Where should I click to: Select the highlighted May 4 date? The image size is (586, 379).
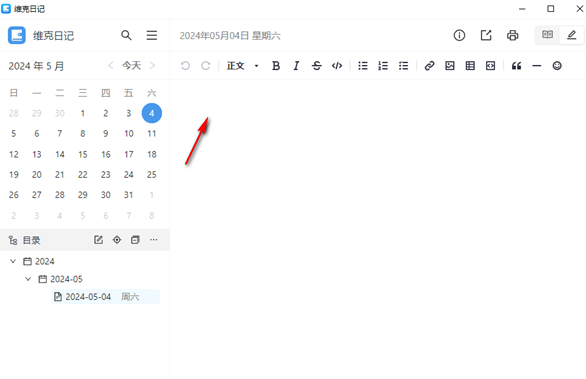pyautogui.click(x=152, y=113)
